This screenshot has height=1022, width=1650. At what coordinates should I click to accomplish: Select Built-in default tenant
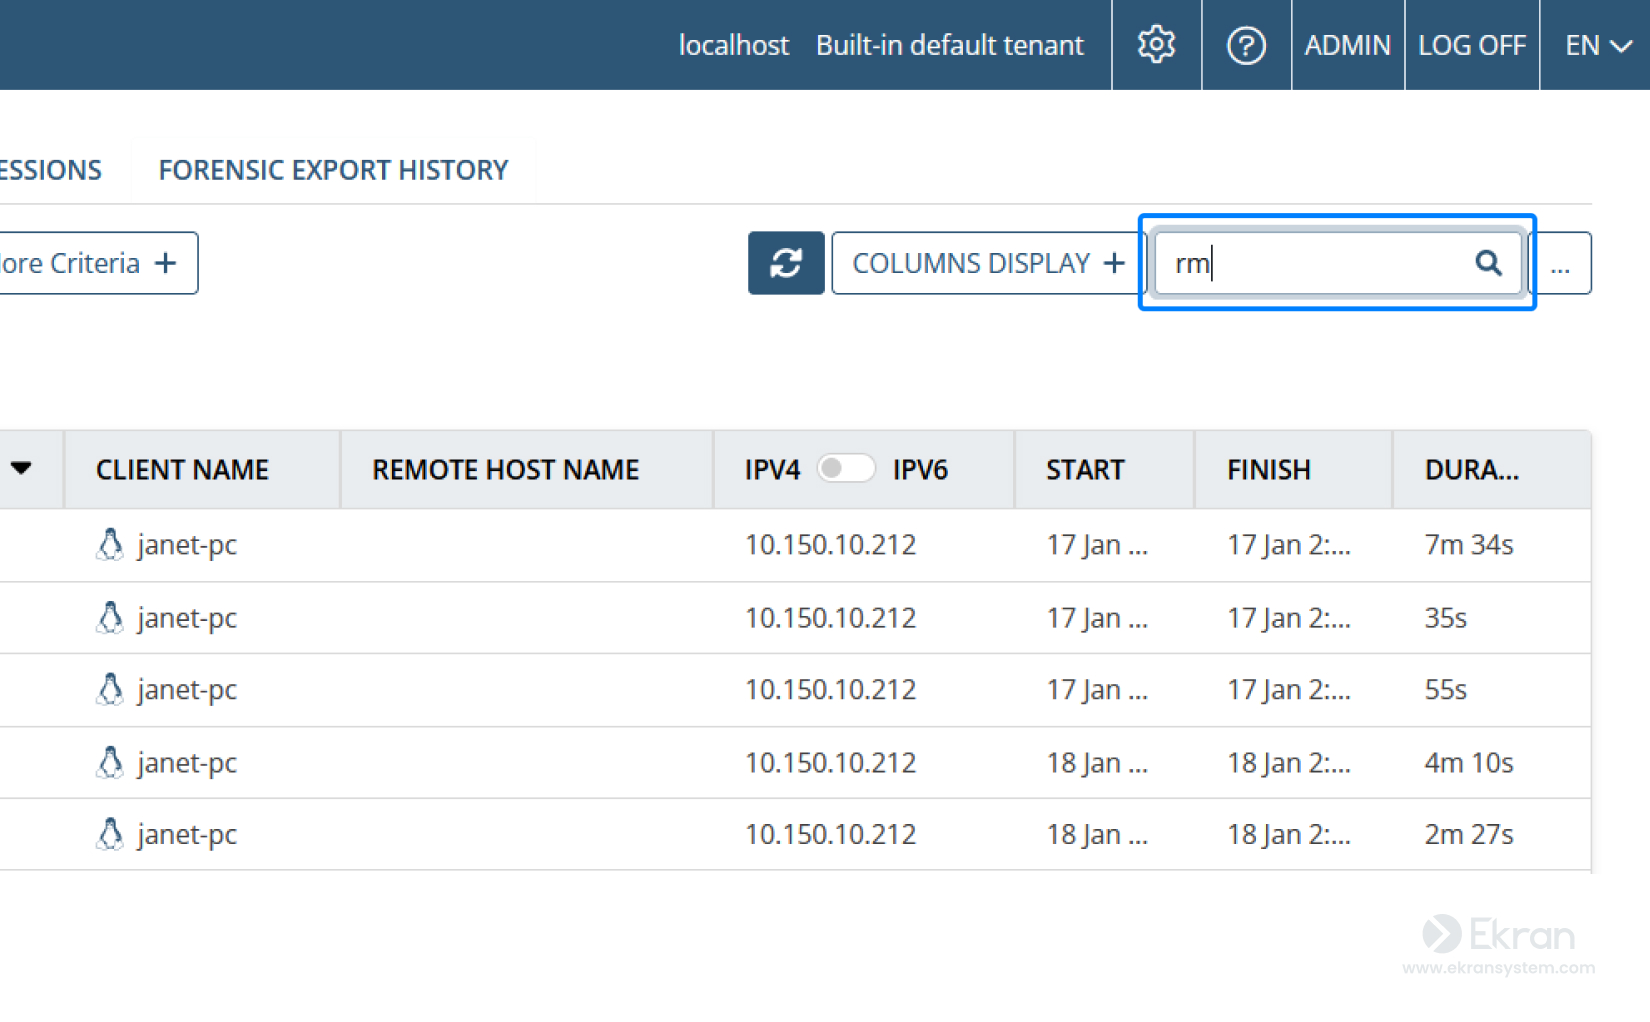click(x=949, y=45)
